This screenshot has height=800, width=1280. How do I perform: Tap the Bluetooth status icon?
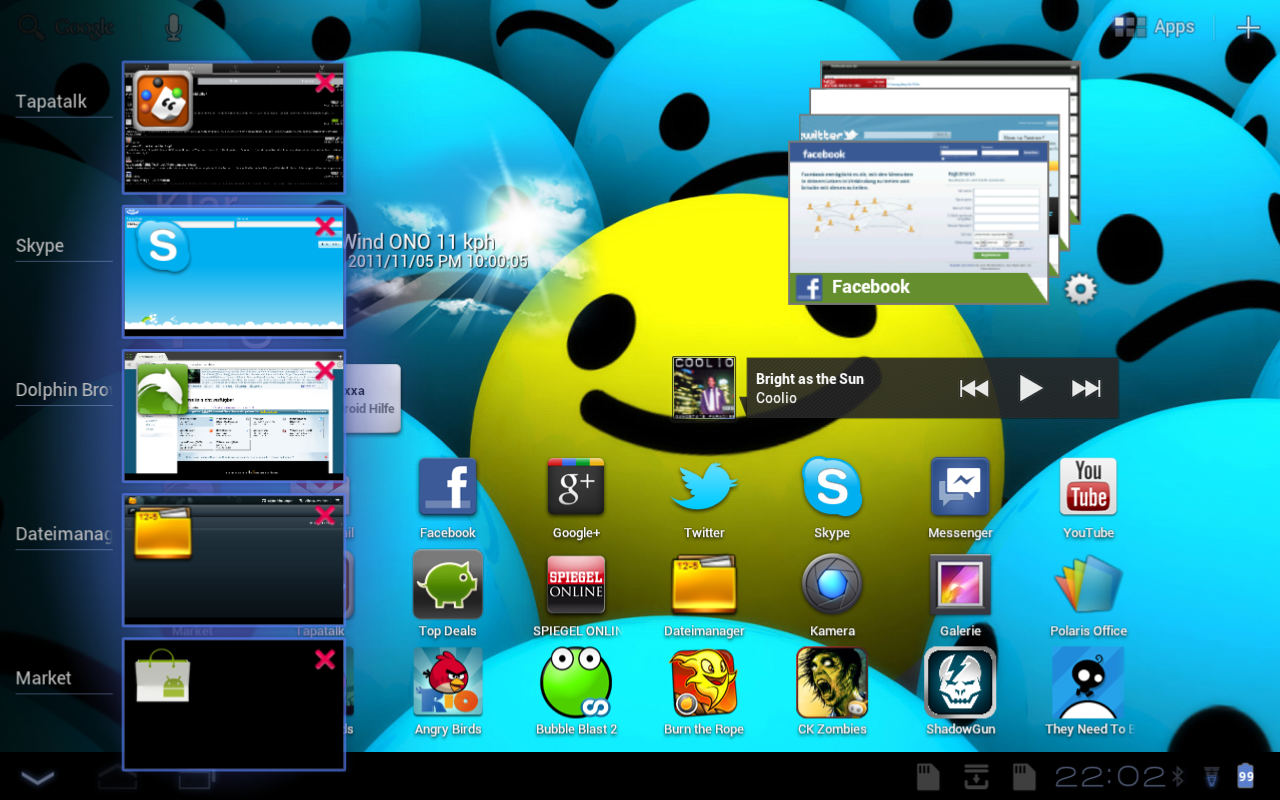coord(1178,776)
